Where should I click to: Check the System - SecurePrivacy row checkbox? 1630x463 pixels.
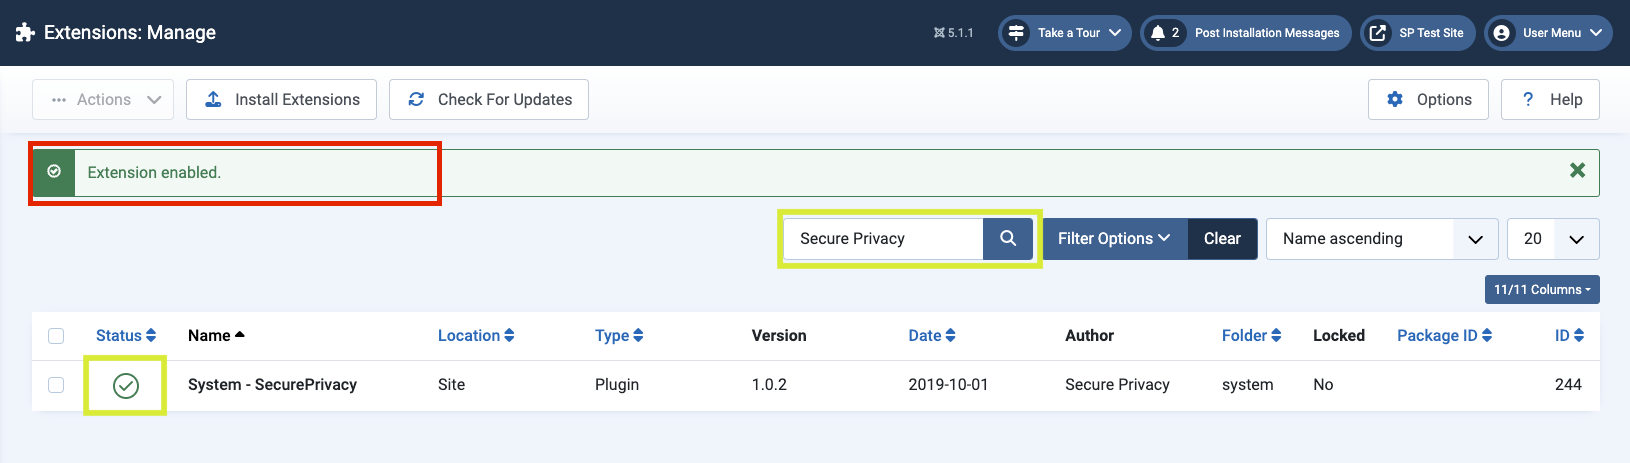point(56,385)
